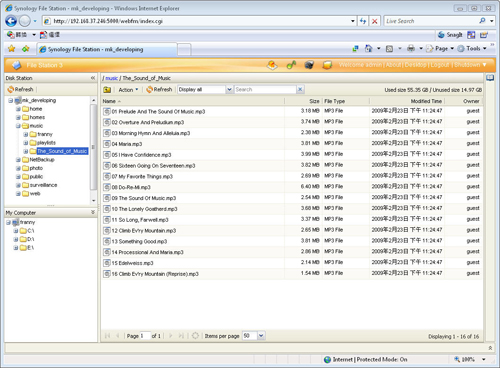Click the Favorites star icon

click(x=12, y=49)
